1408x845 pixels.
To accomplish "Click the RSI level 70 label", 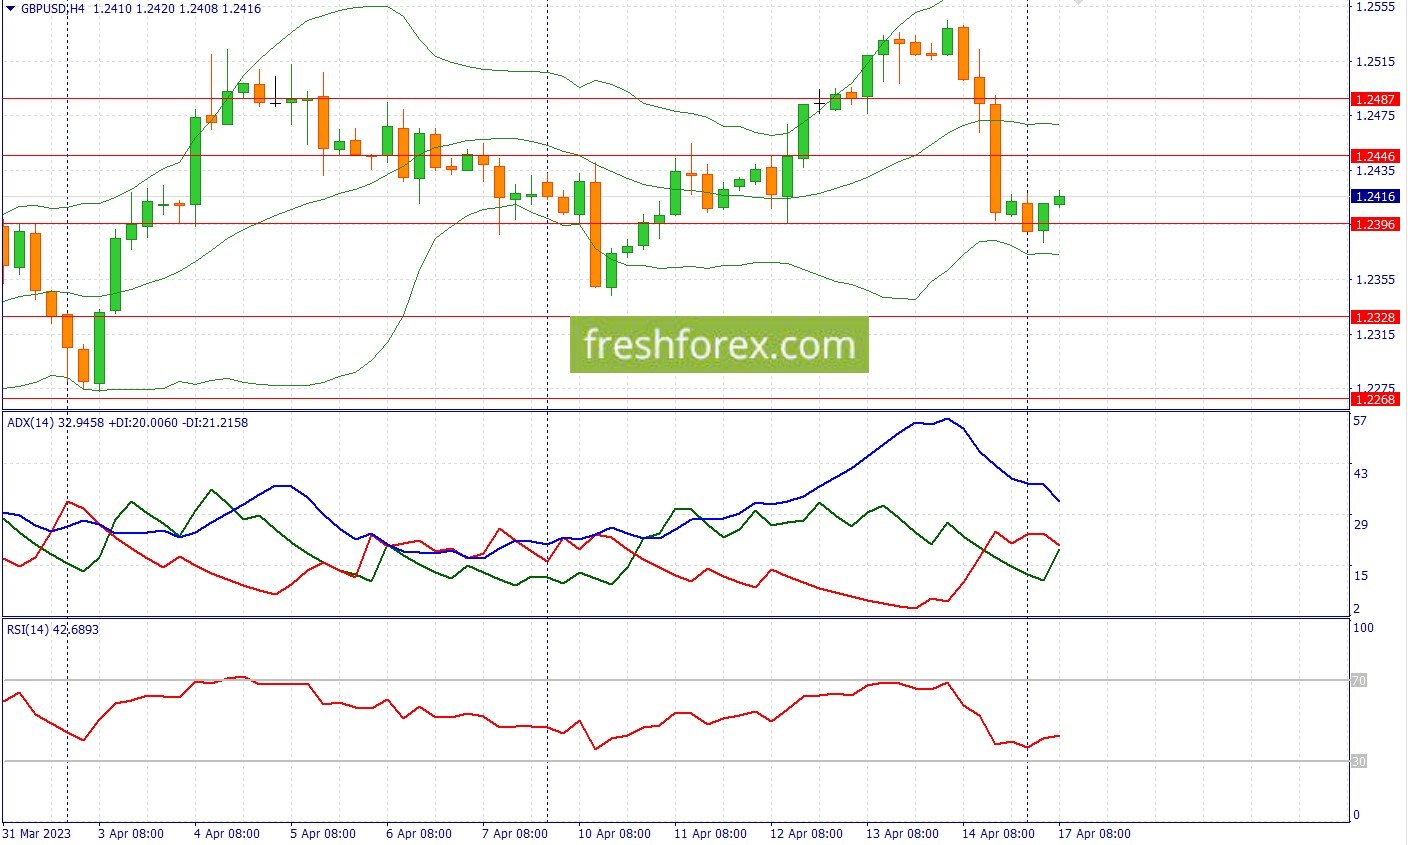I will pyautogui.click(x=1359, y=681).
